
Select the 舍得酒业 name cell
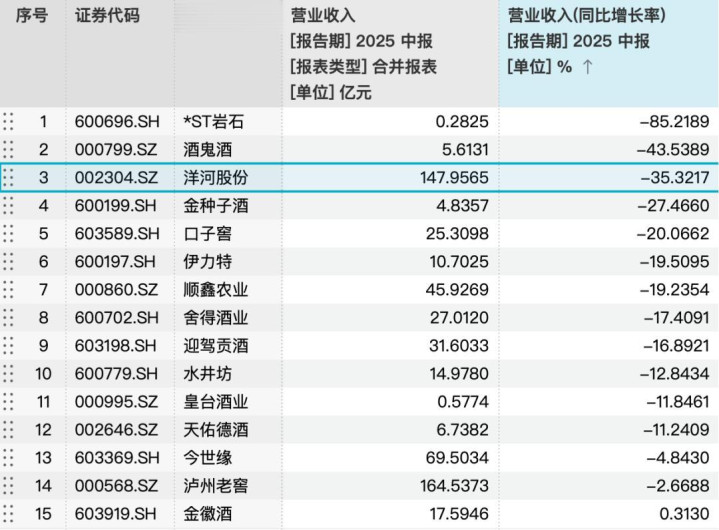tap(216, 317)
